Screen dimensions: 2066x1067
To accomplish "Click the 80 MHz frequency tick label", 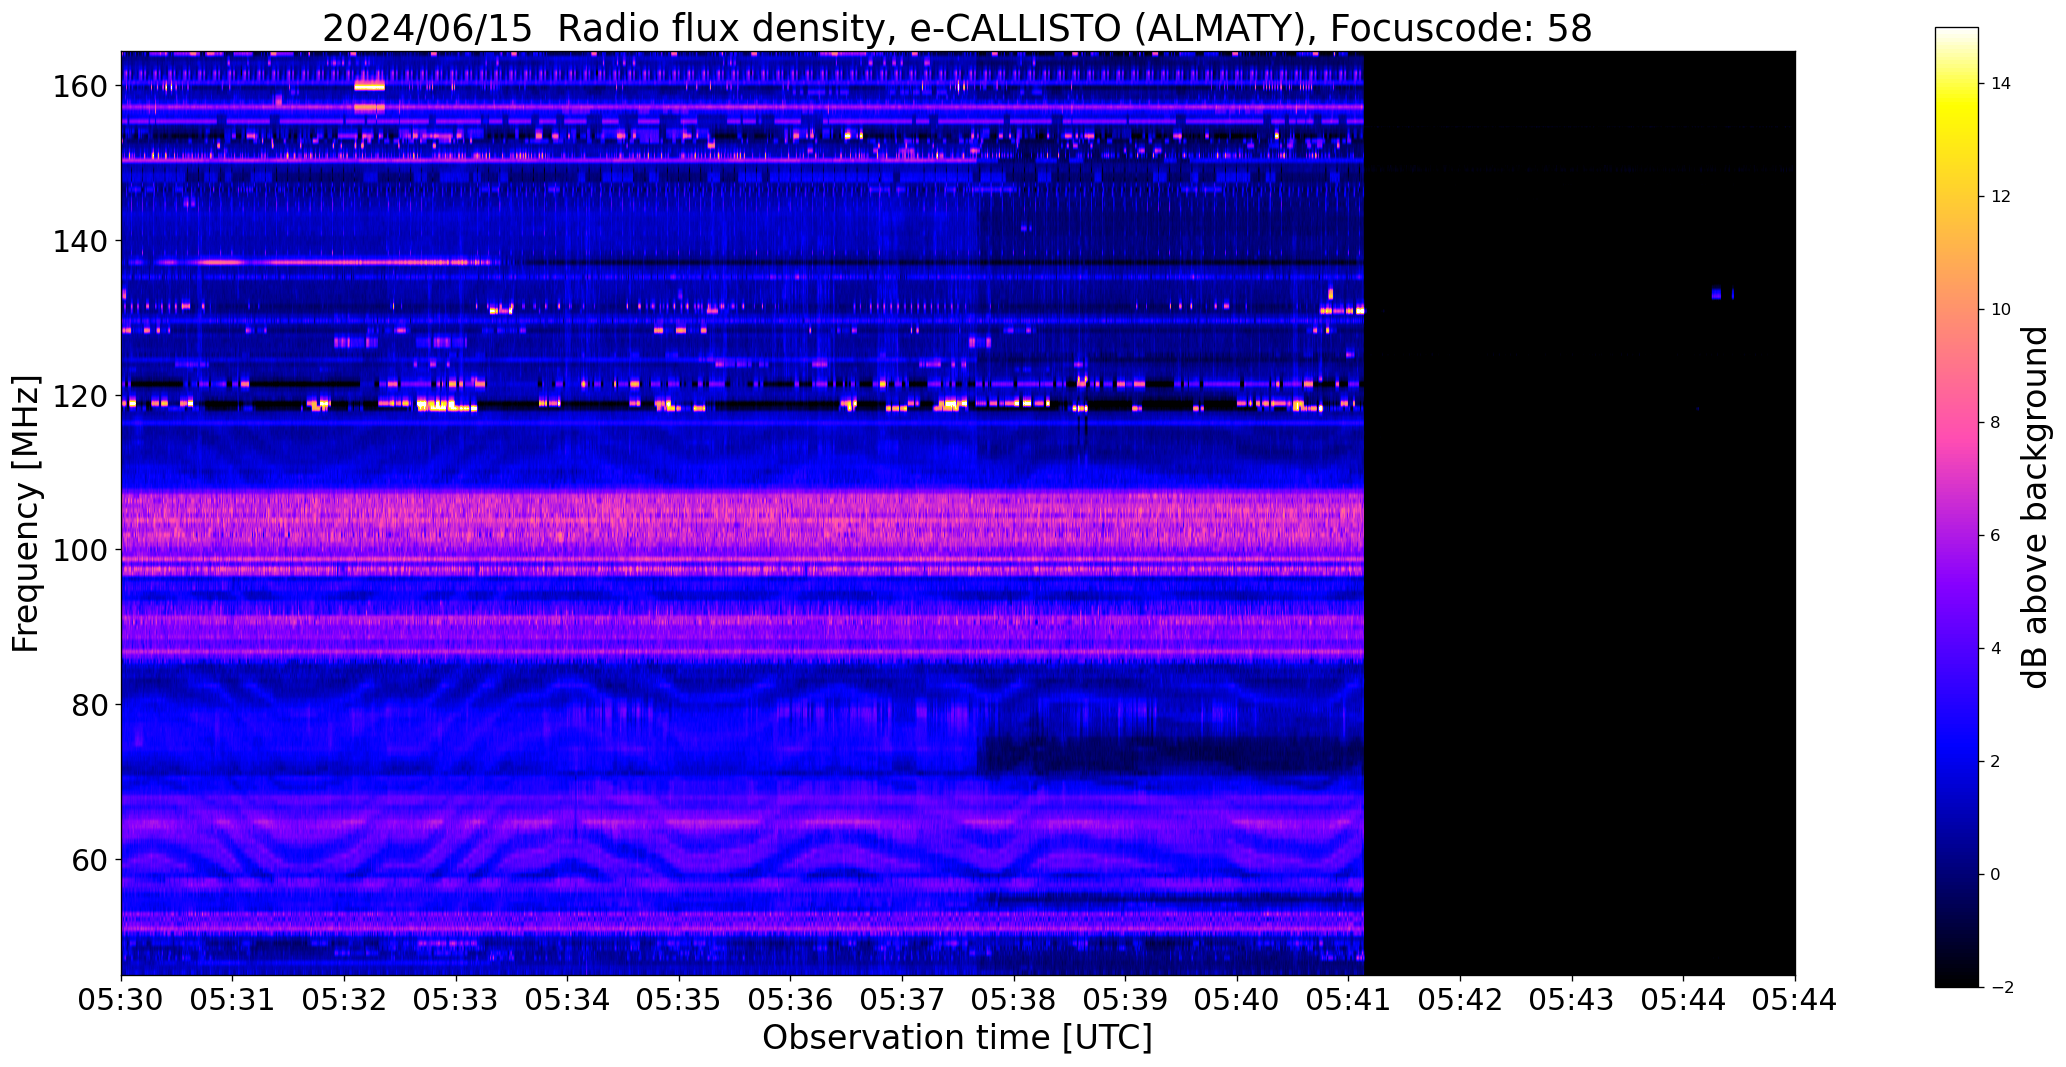I will pyautogui.click(x=88, y=705).
